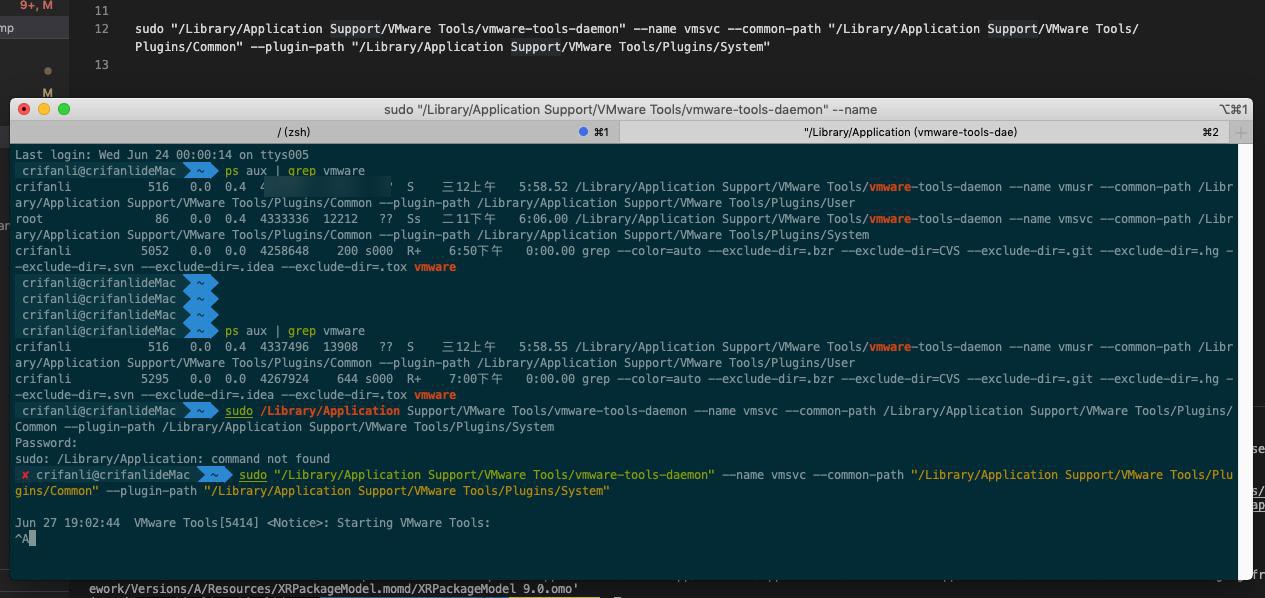Click 'Starting VMware Tools:' notice line
This screenshot has width=1265, height=598.
253,523
